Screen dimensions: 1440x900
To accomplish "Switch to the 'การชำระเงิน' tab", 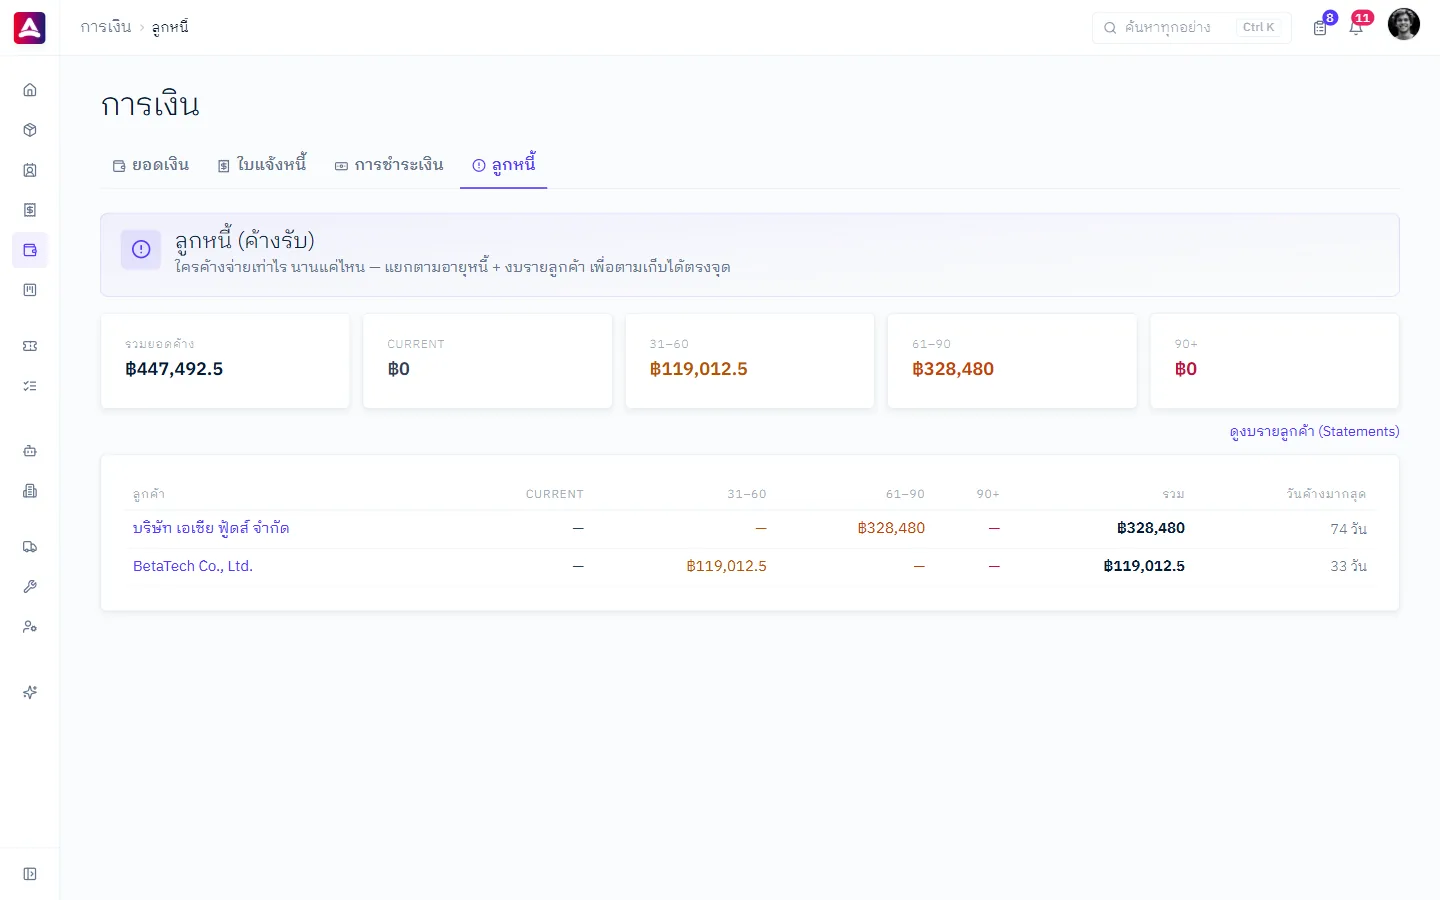I will click(x=389, y=165).
